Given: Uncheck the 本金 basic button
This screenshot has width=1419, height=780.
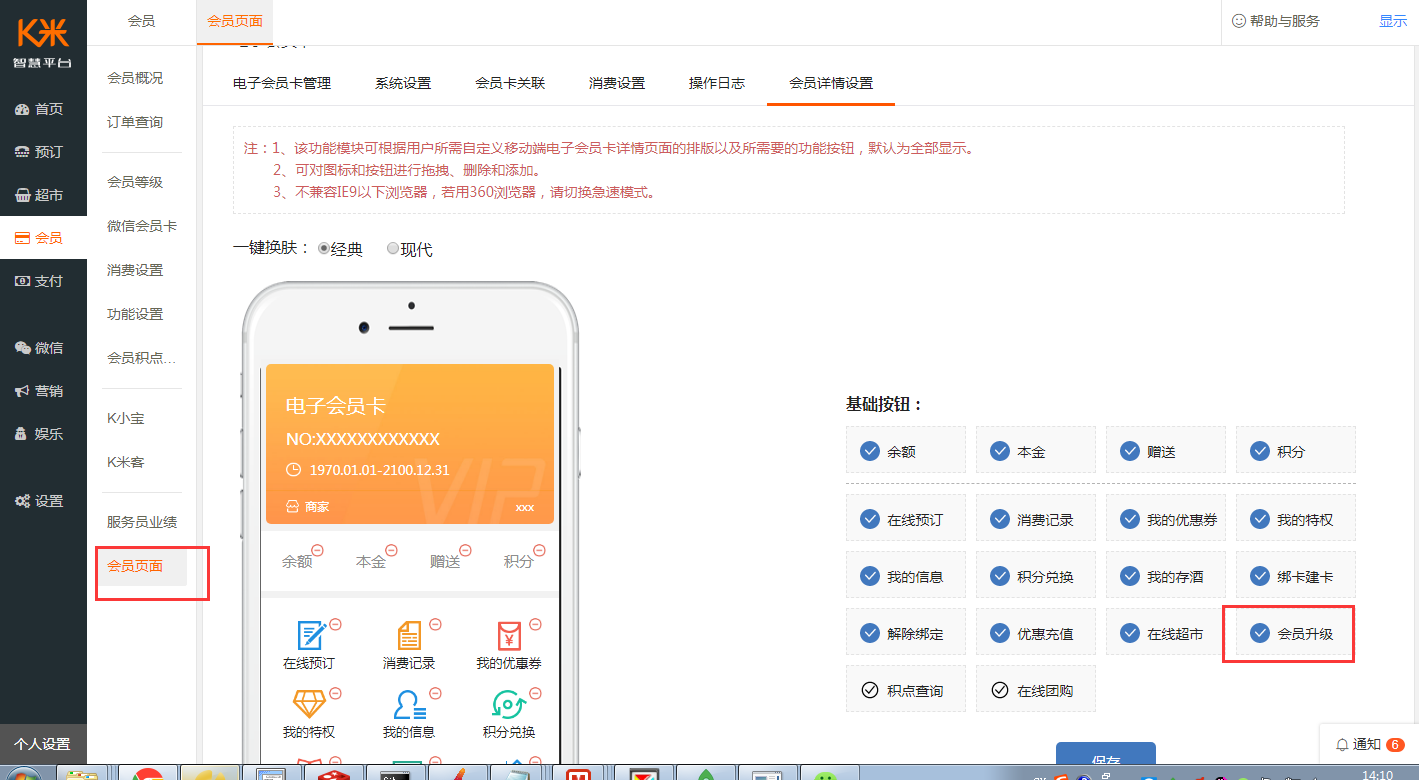Looking at the screenshot, I should [x=999, y=451].
